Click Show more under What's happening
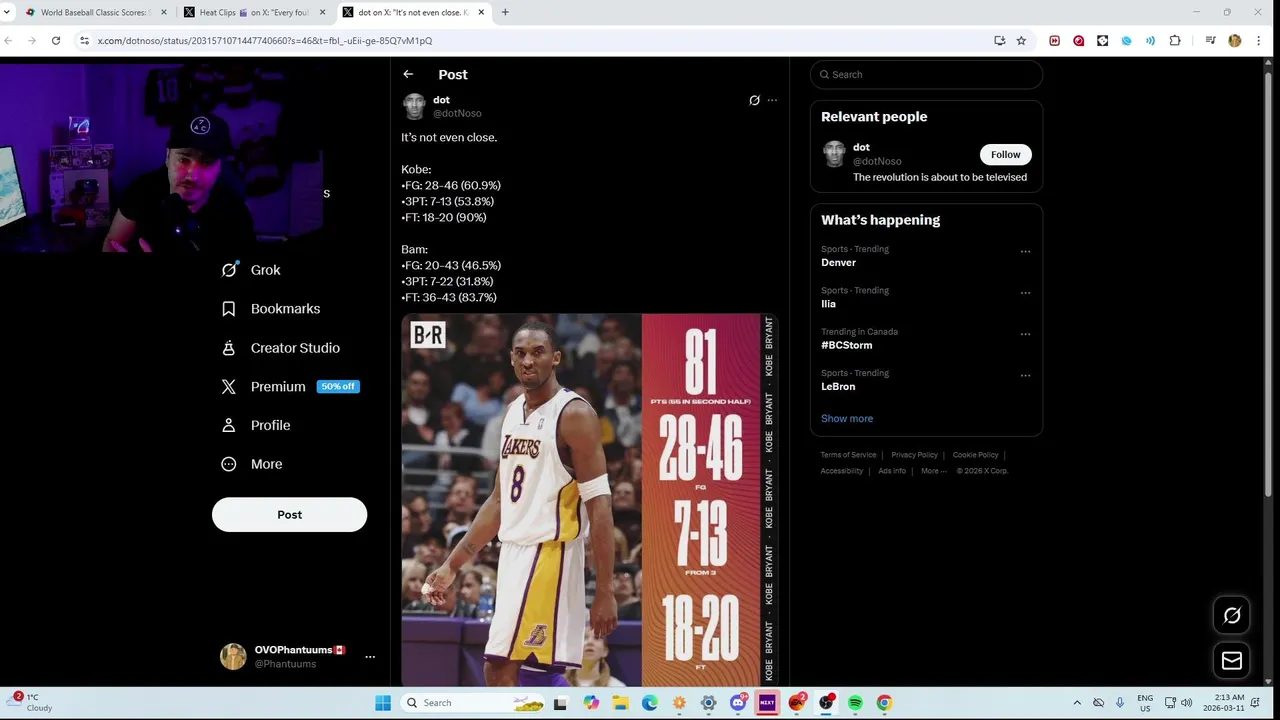Screen dimensions: 1280x720 [x=847, y=419]
